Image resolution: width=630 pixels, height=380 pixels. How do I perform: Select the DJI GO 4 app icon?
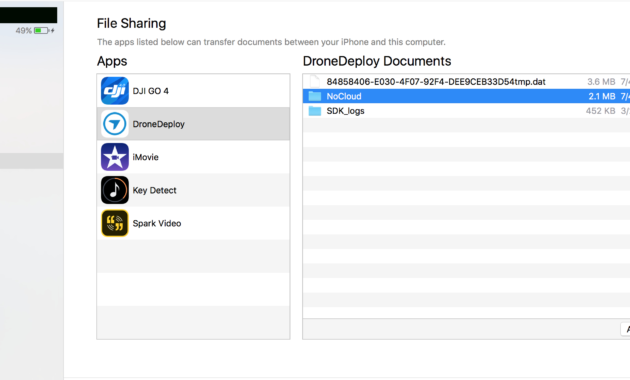[x=115, y=91]
